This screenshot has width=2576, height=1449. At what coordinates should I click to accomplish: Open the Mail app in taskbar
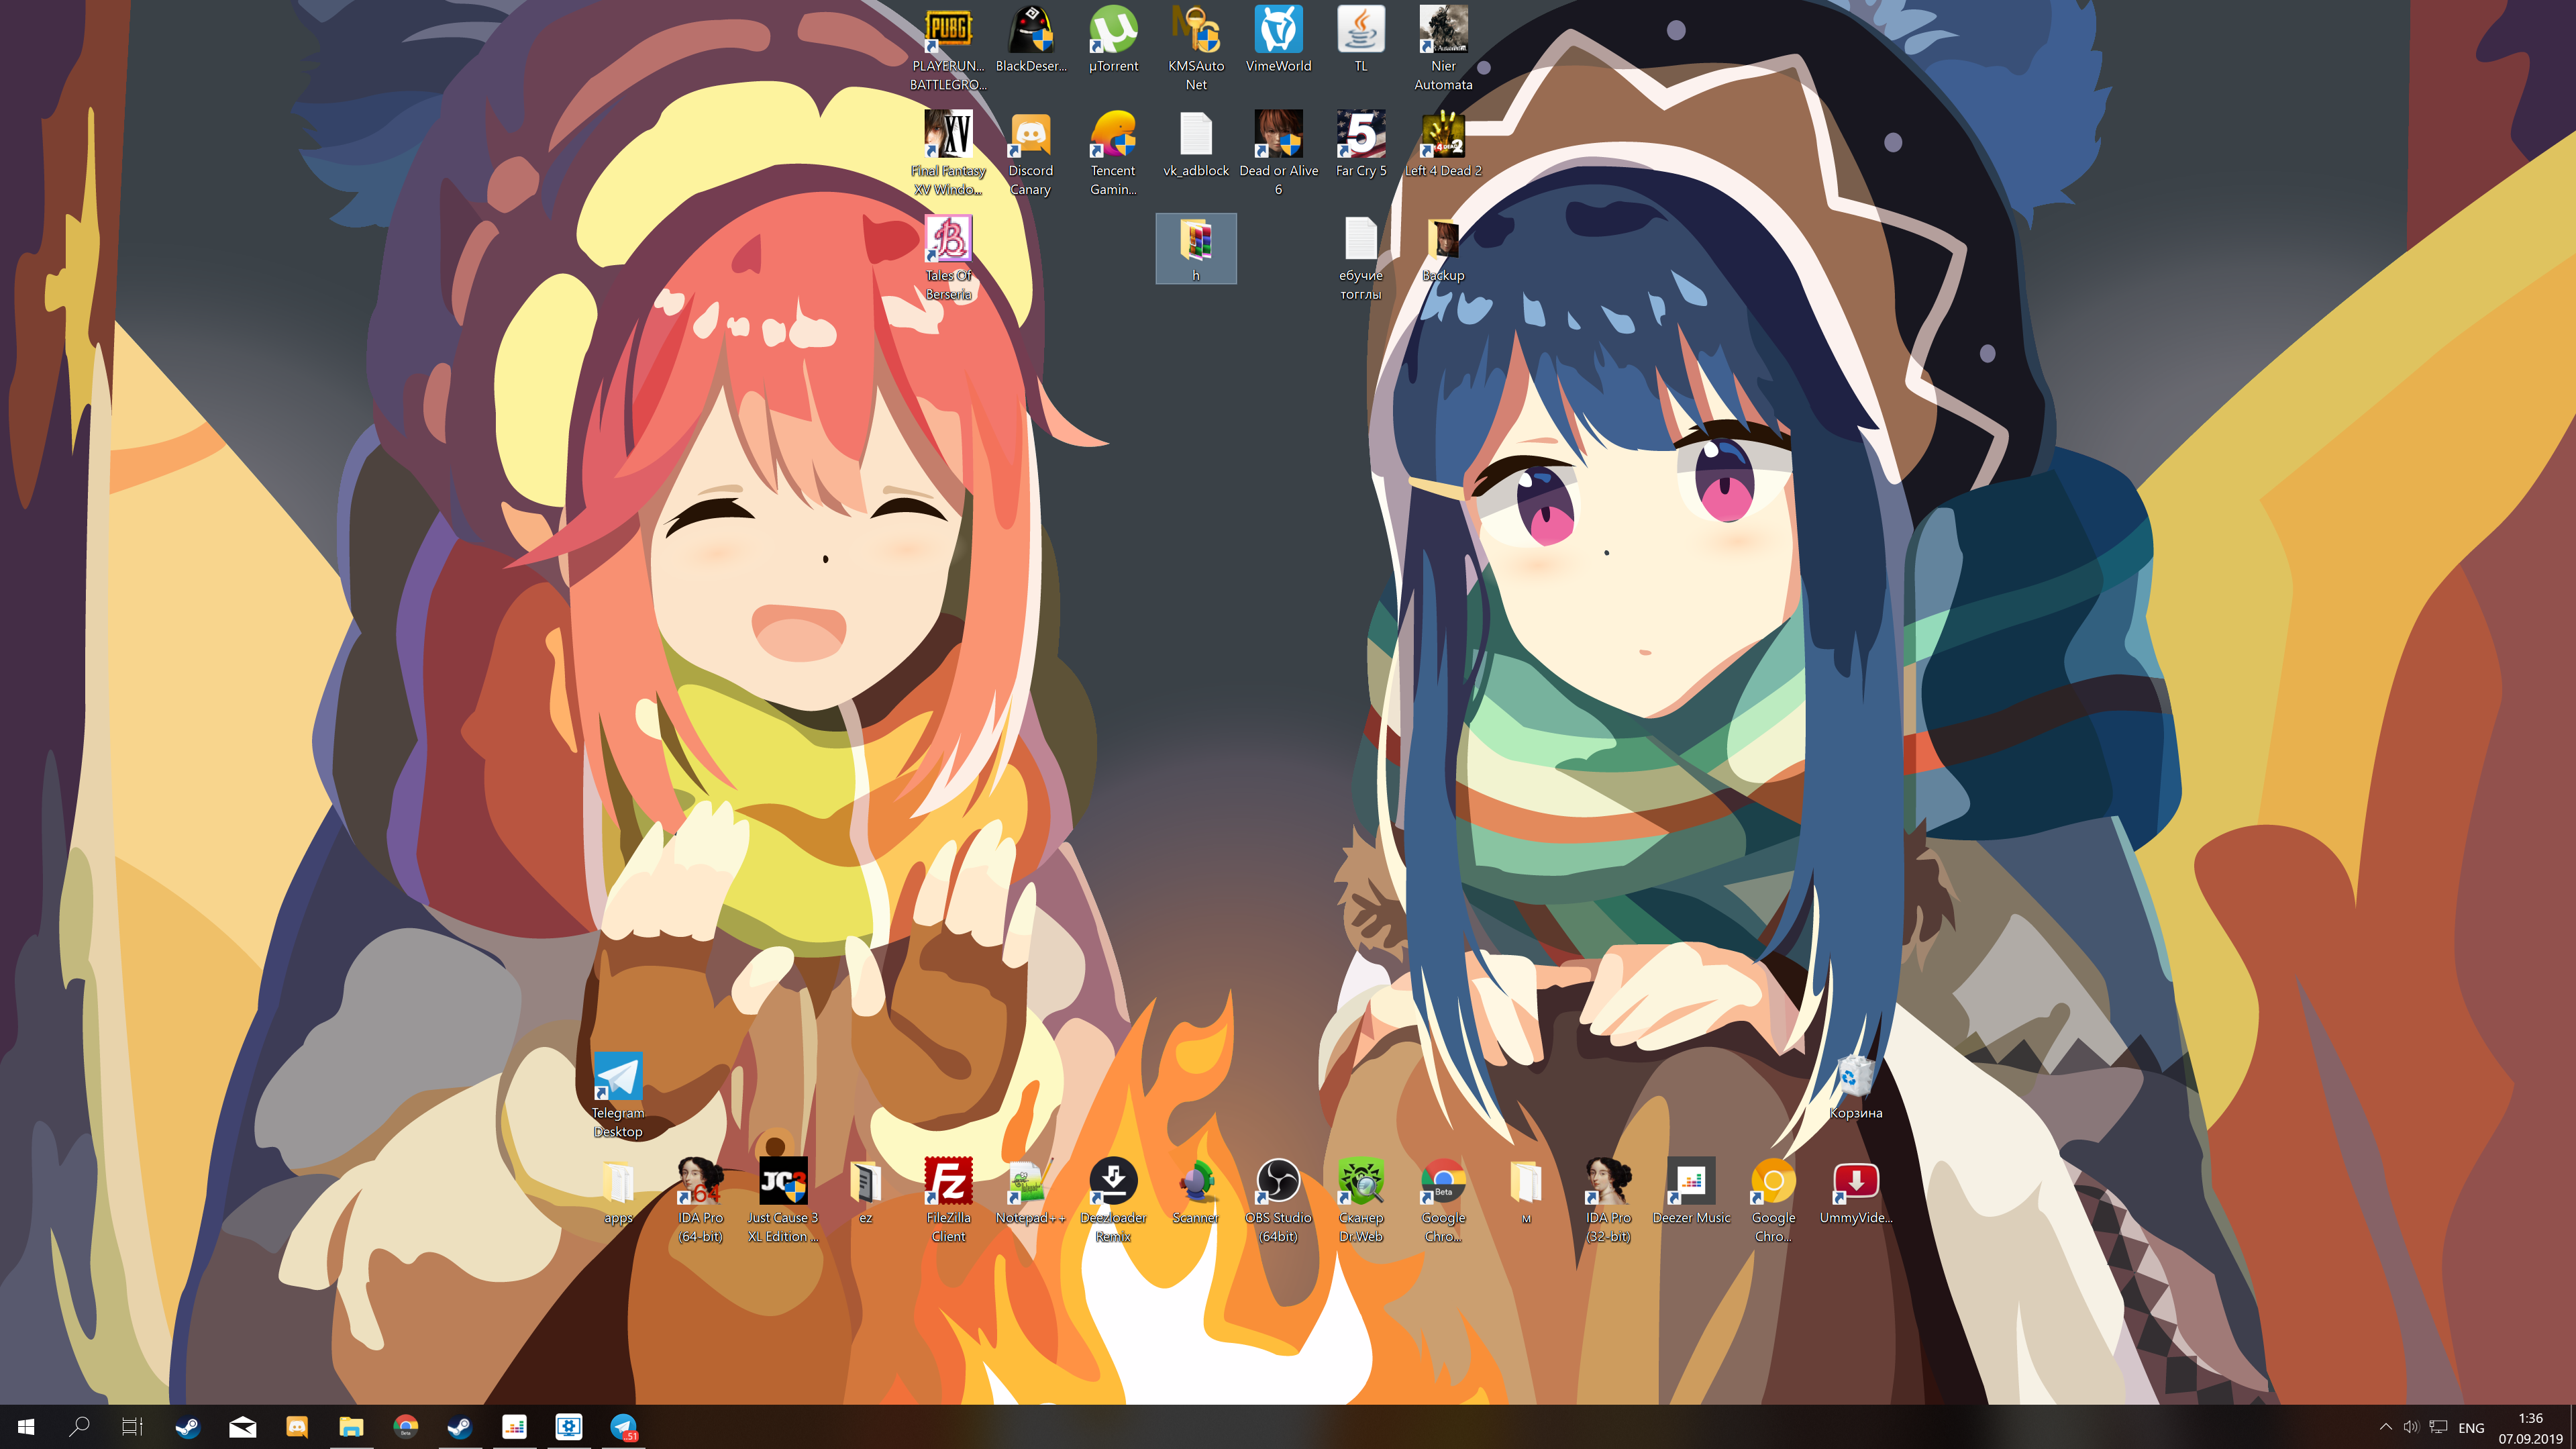coord(242,1427)
